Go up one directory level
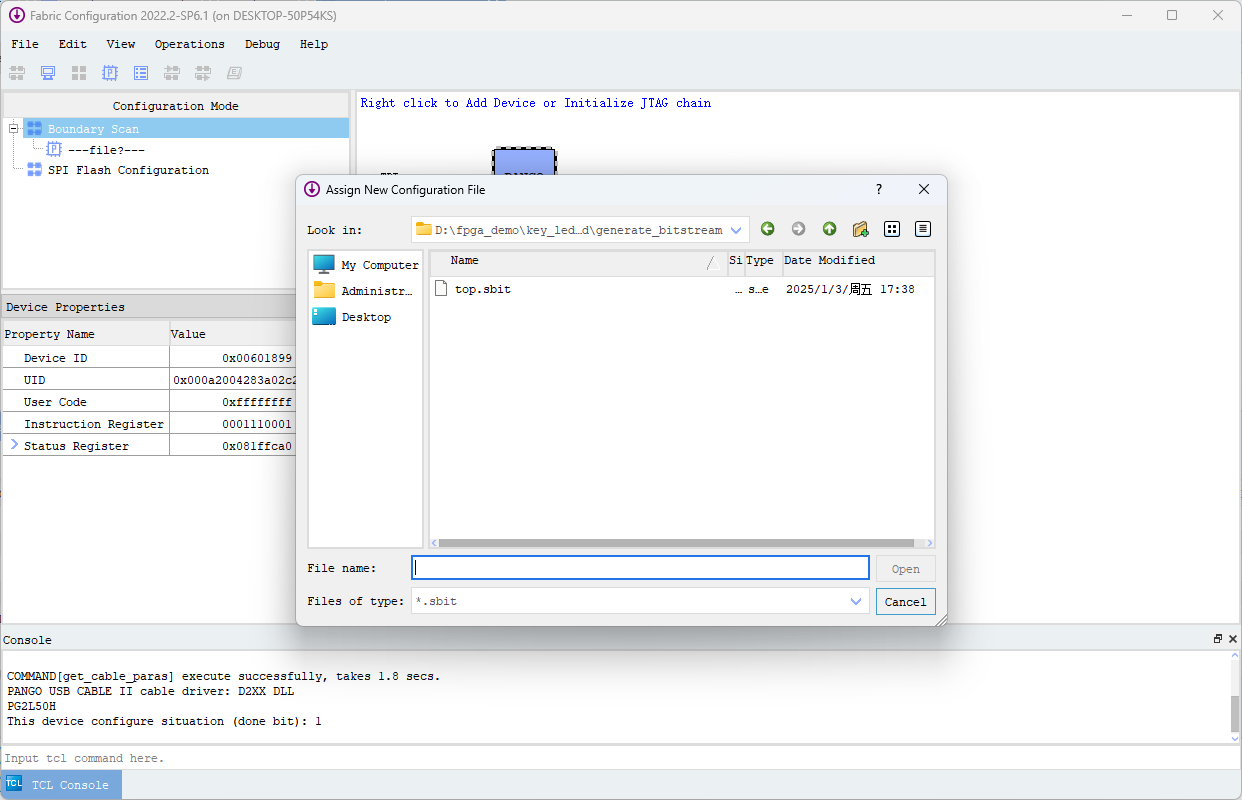 click(829, 229)
